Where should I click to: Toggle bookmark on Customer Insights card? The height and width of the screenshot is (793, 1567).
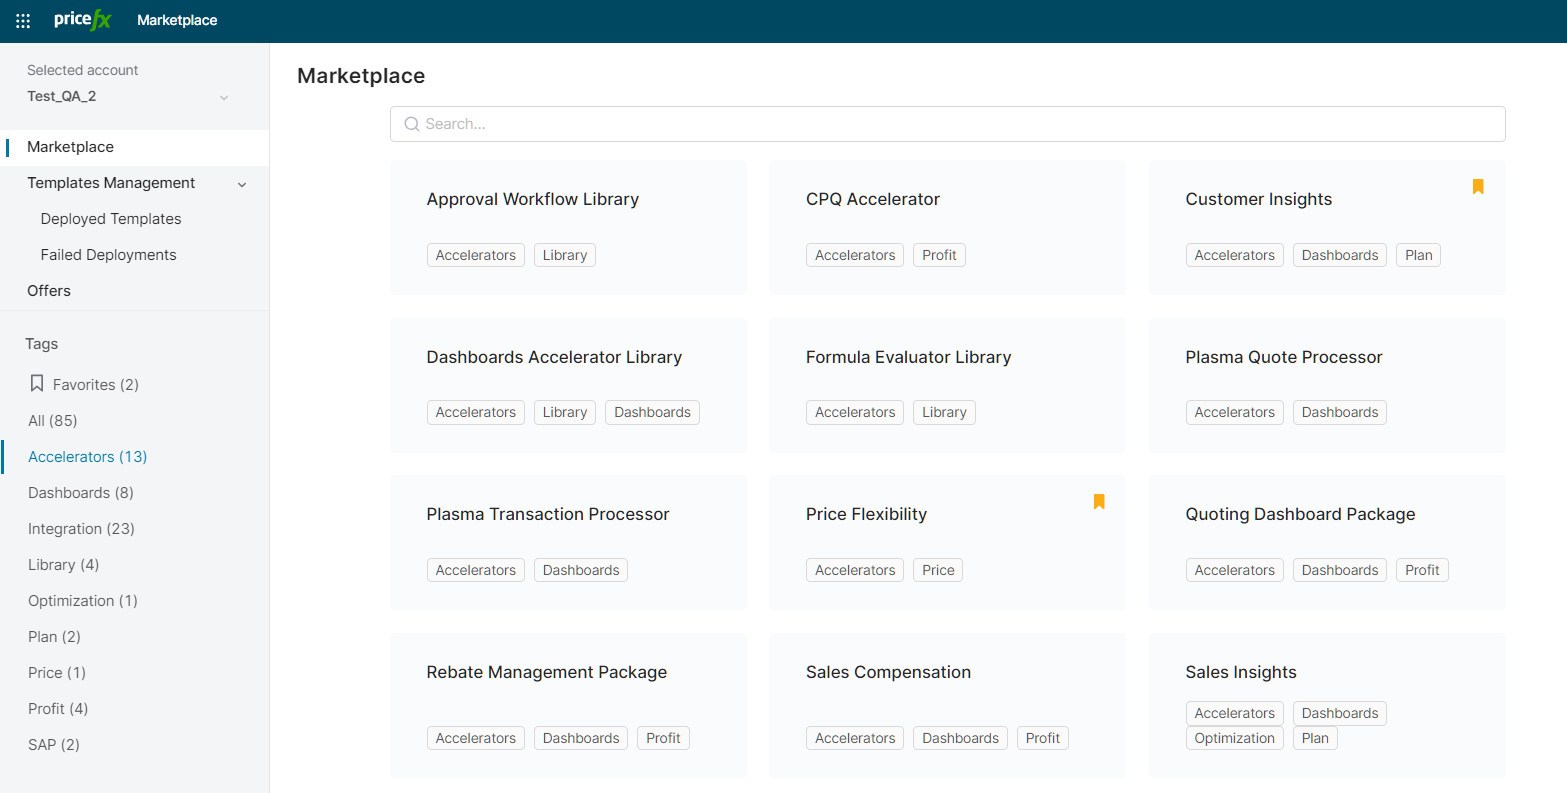[1477, 187]
